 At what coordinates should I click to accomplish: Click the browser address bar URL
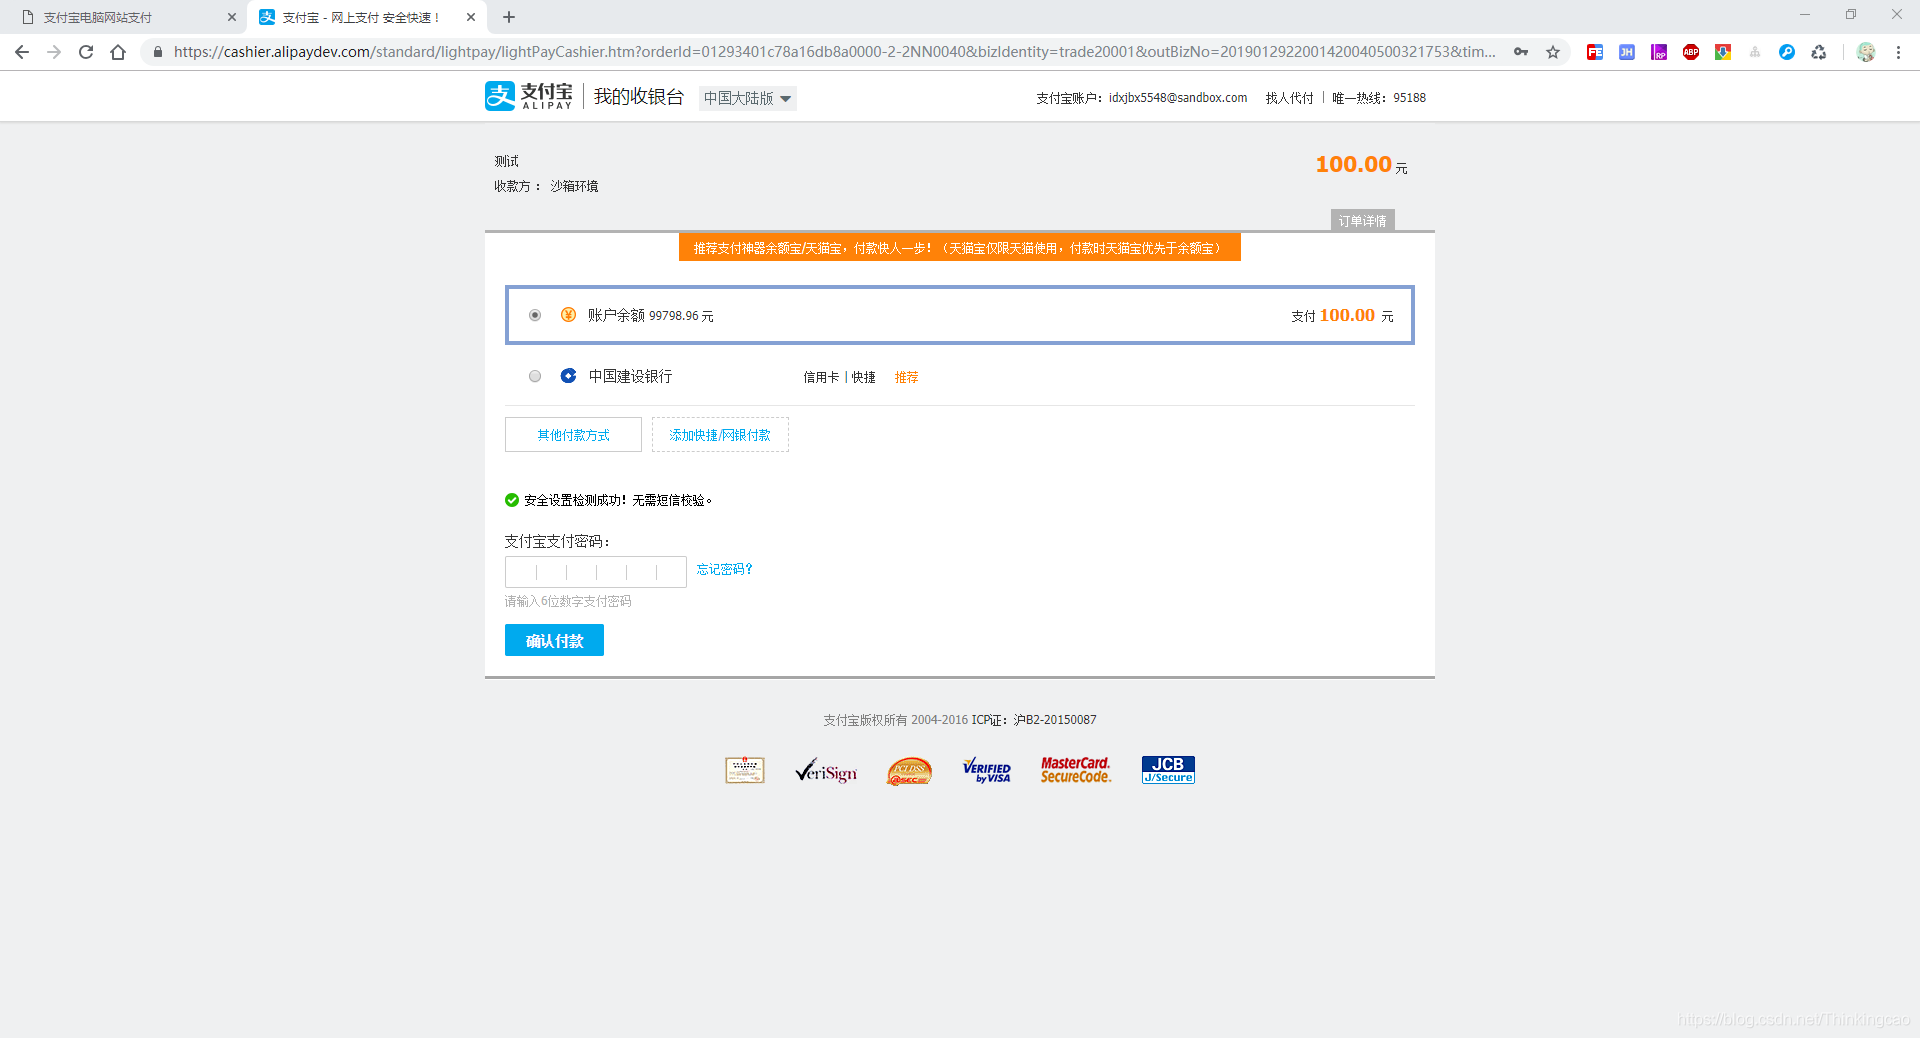point(835,52)
